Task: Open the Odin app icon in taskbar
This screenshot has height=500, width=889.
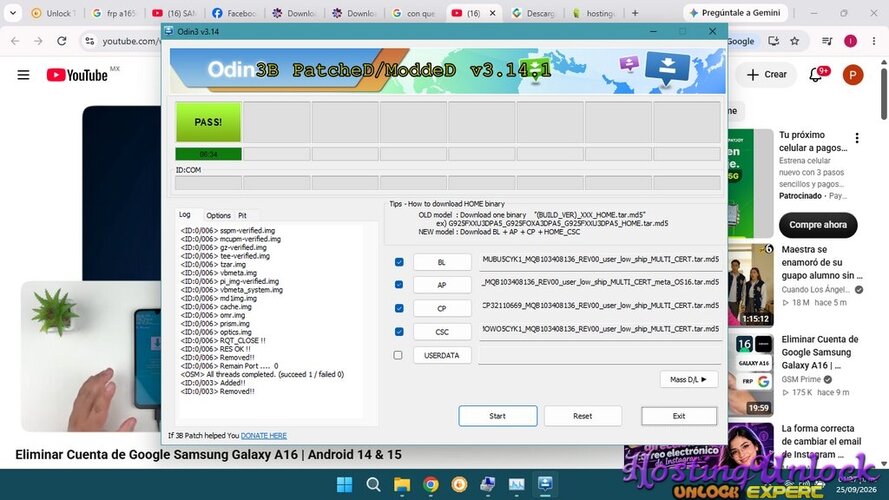Action: tap(545, 484)
